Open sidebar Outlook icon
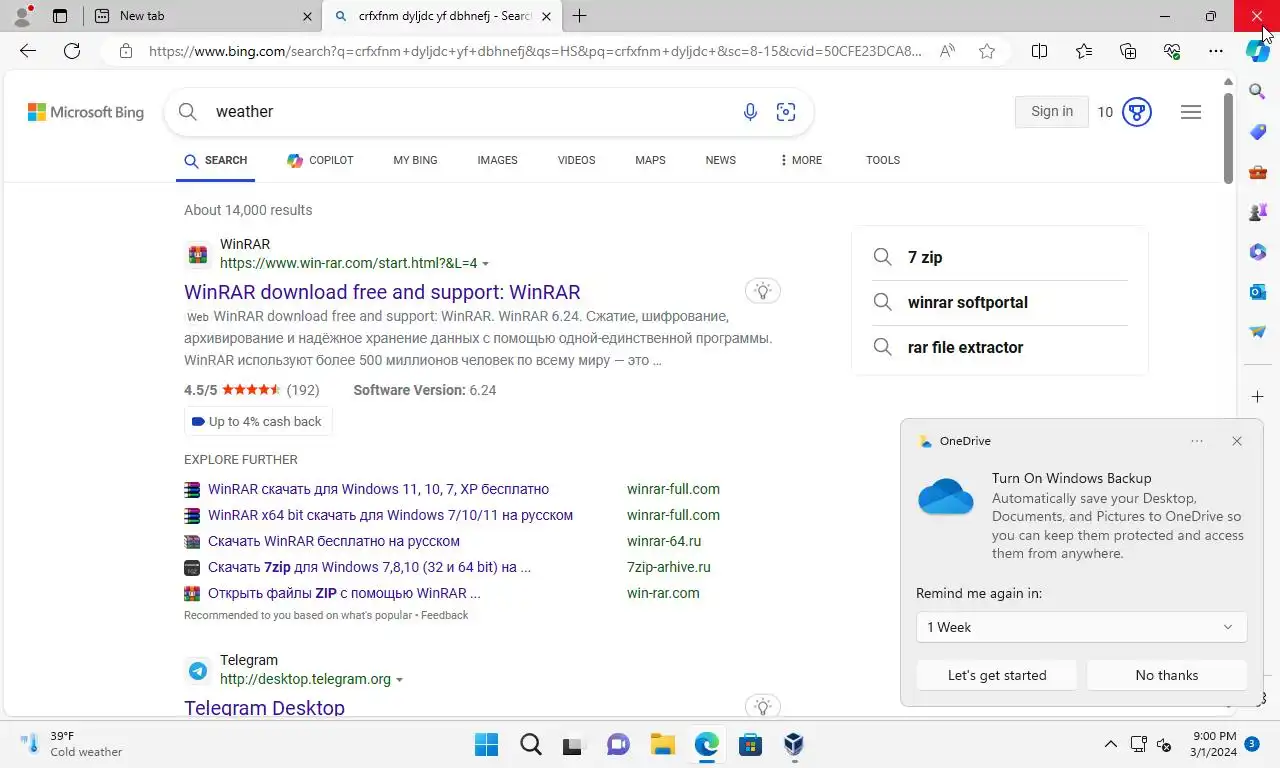Viewport: 1280px width, 768px height. tap(1258, 292)
